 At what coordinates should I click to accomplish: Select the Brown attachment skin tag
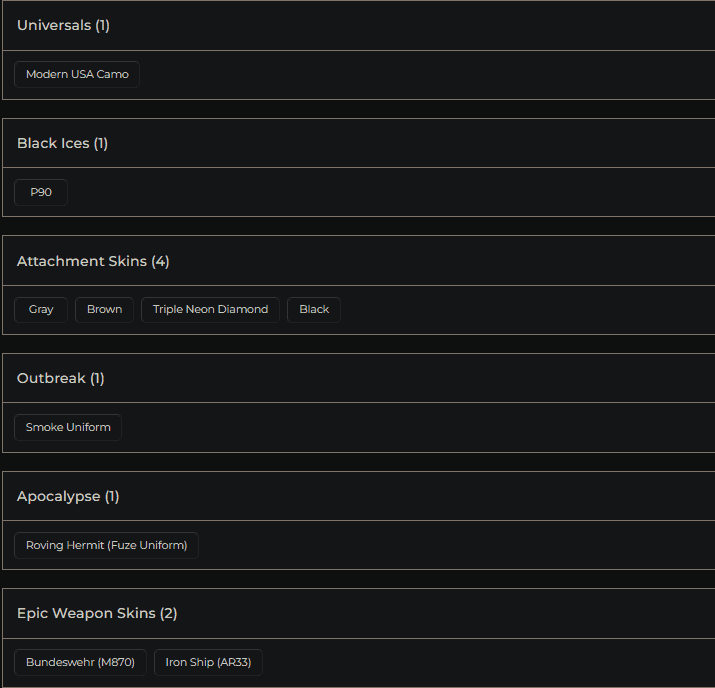[104, 310]
